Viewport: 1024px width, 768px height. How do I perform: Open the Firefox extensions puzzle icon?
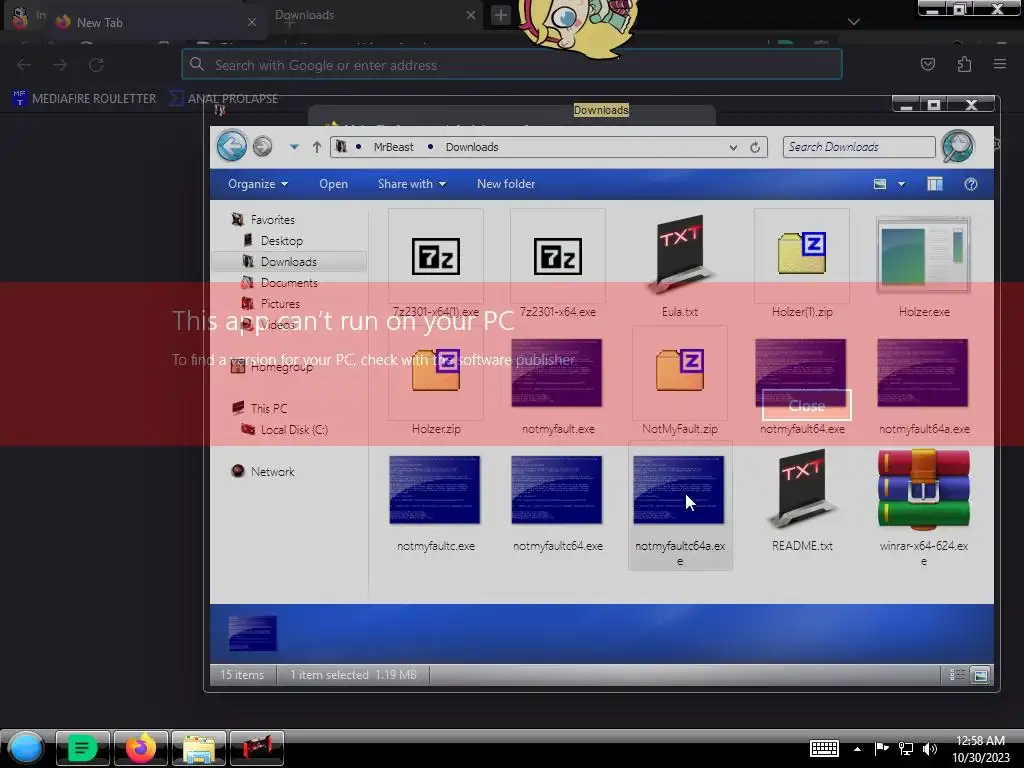point(964,64)
